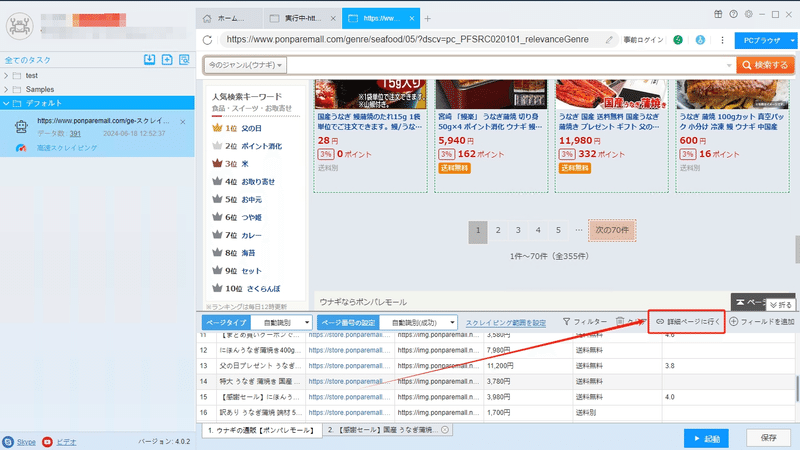Image resolution: width=800 pixels, height=450 pixels.
Task: Click the 全てのタスク header
Action: click(28, 60)
